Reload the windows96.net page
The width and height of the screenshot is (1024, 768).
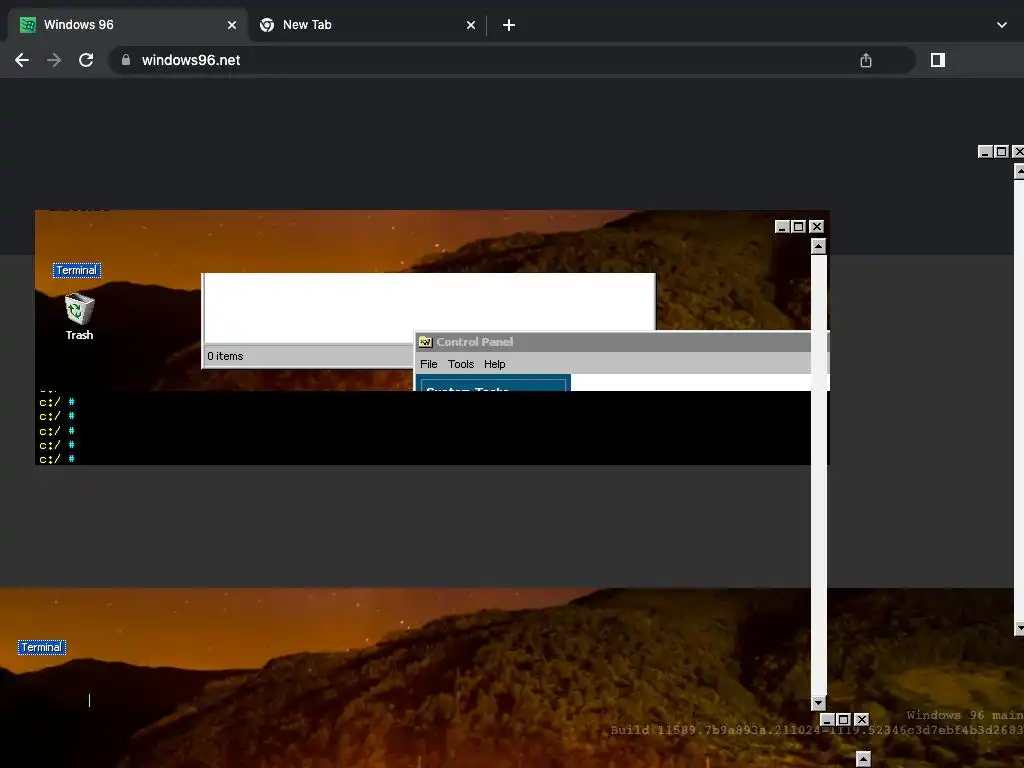point(86,60)
